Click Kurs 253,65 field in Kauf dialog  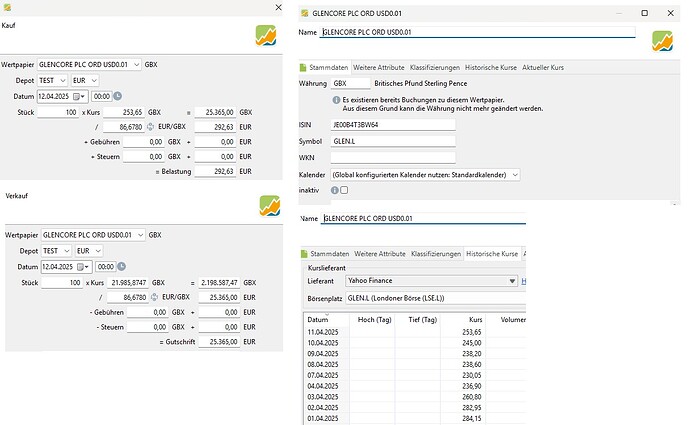(x=124, y=112)
